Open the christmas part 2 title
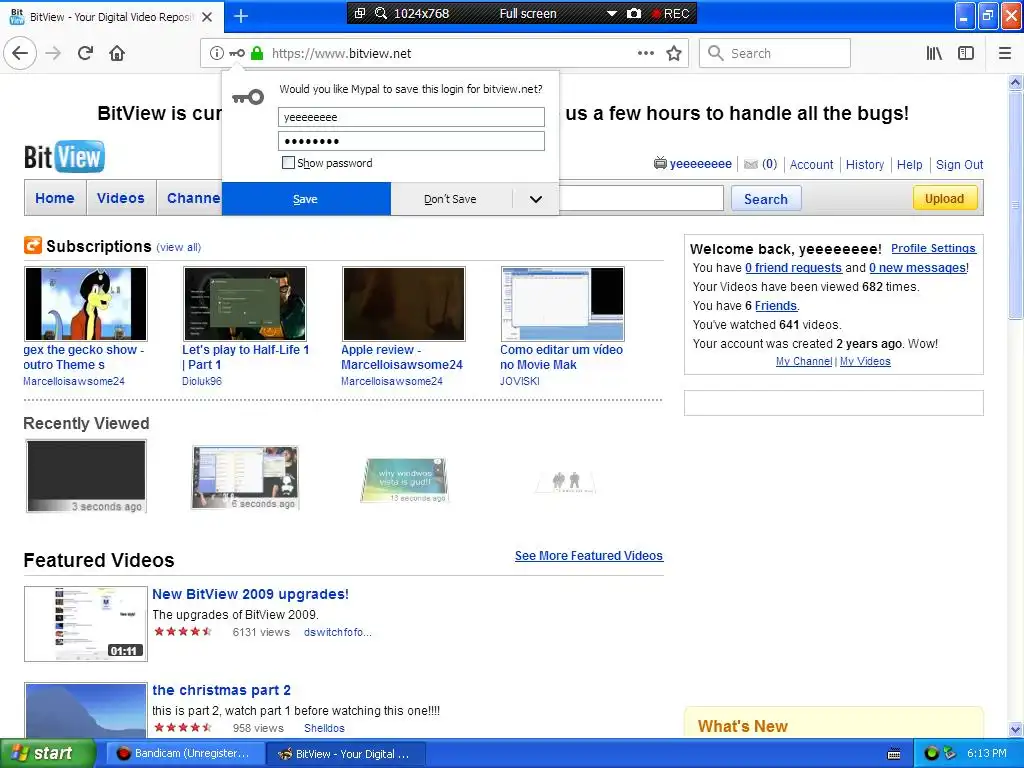Image resolution: width=1024 pixels, height=768 pixels. [221, 690]
